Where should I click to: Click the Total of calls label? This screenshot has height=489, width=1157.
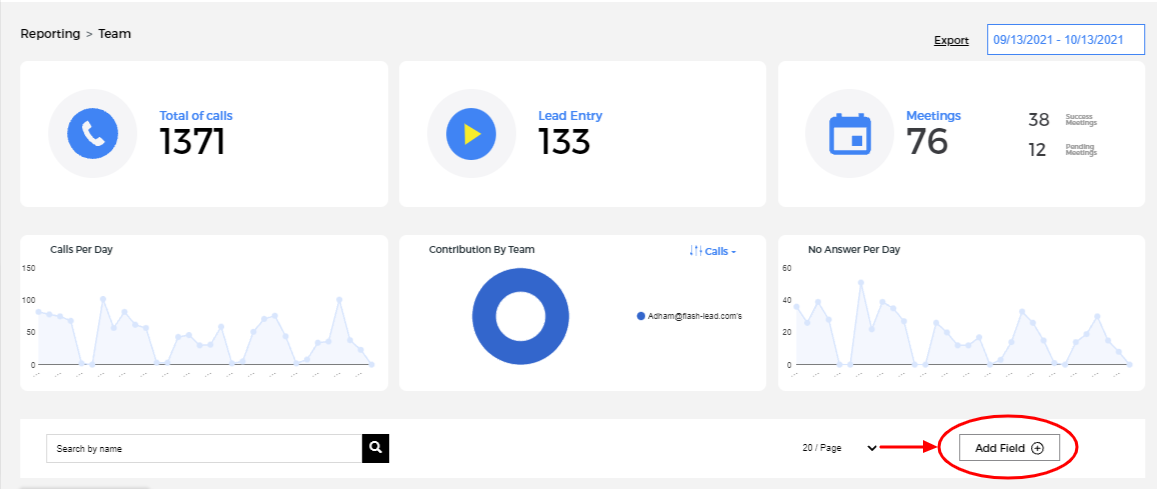click(x=196, y=116)
